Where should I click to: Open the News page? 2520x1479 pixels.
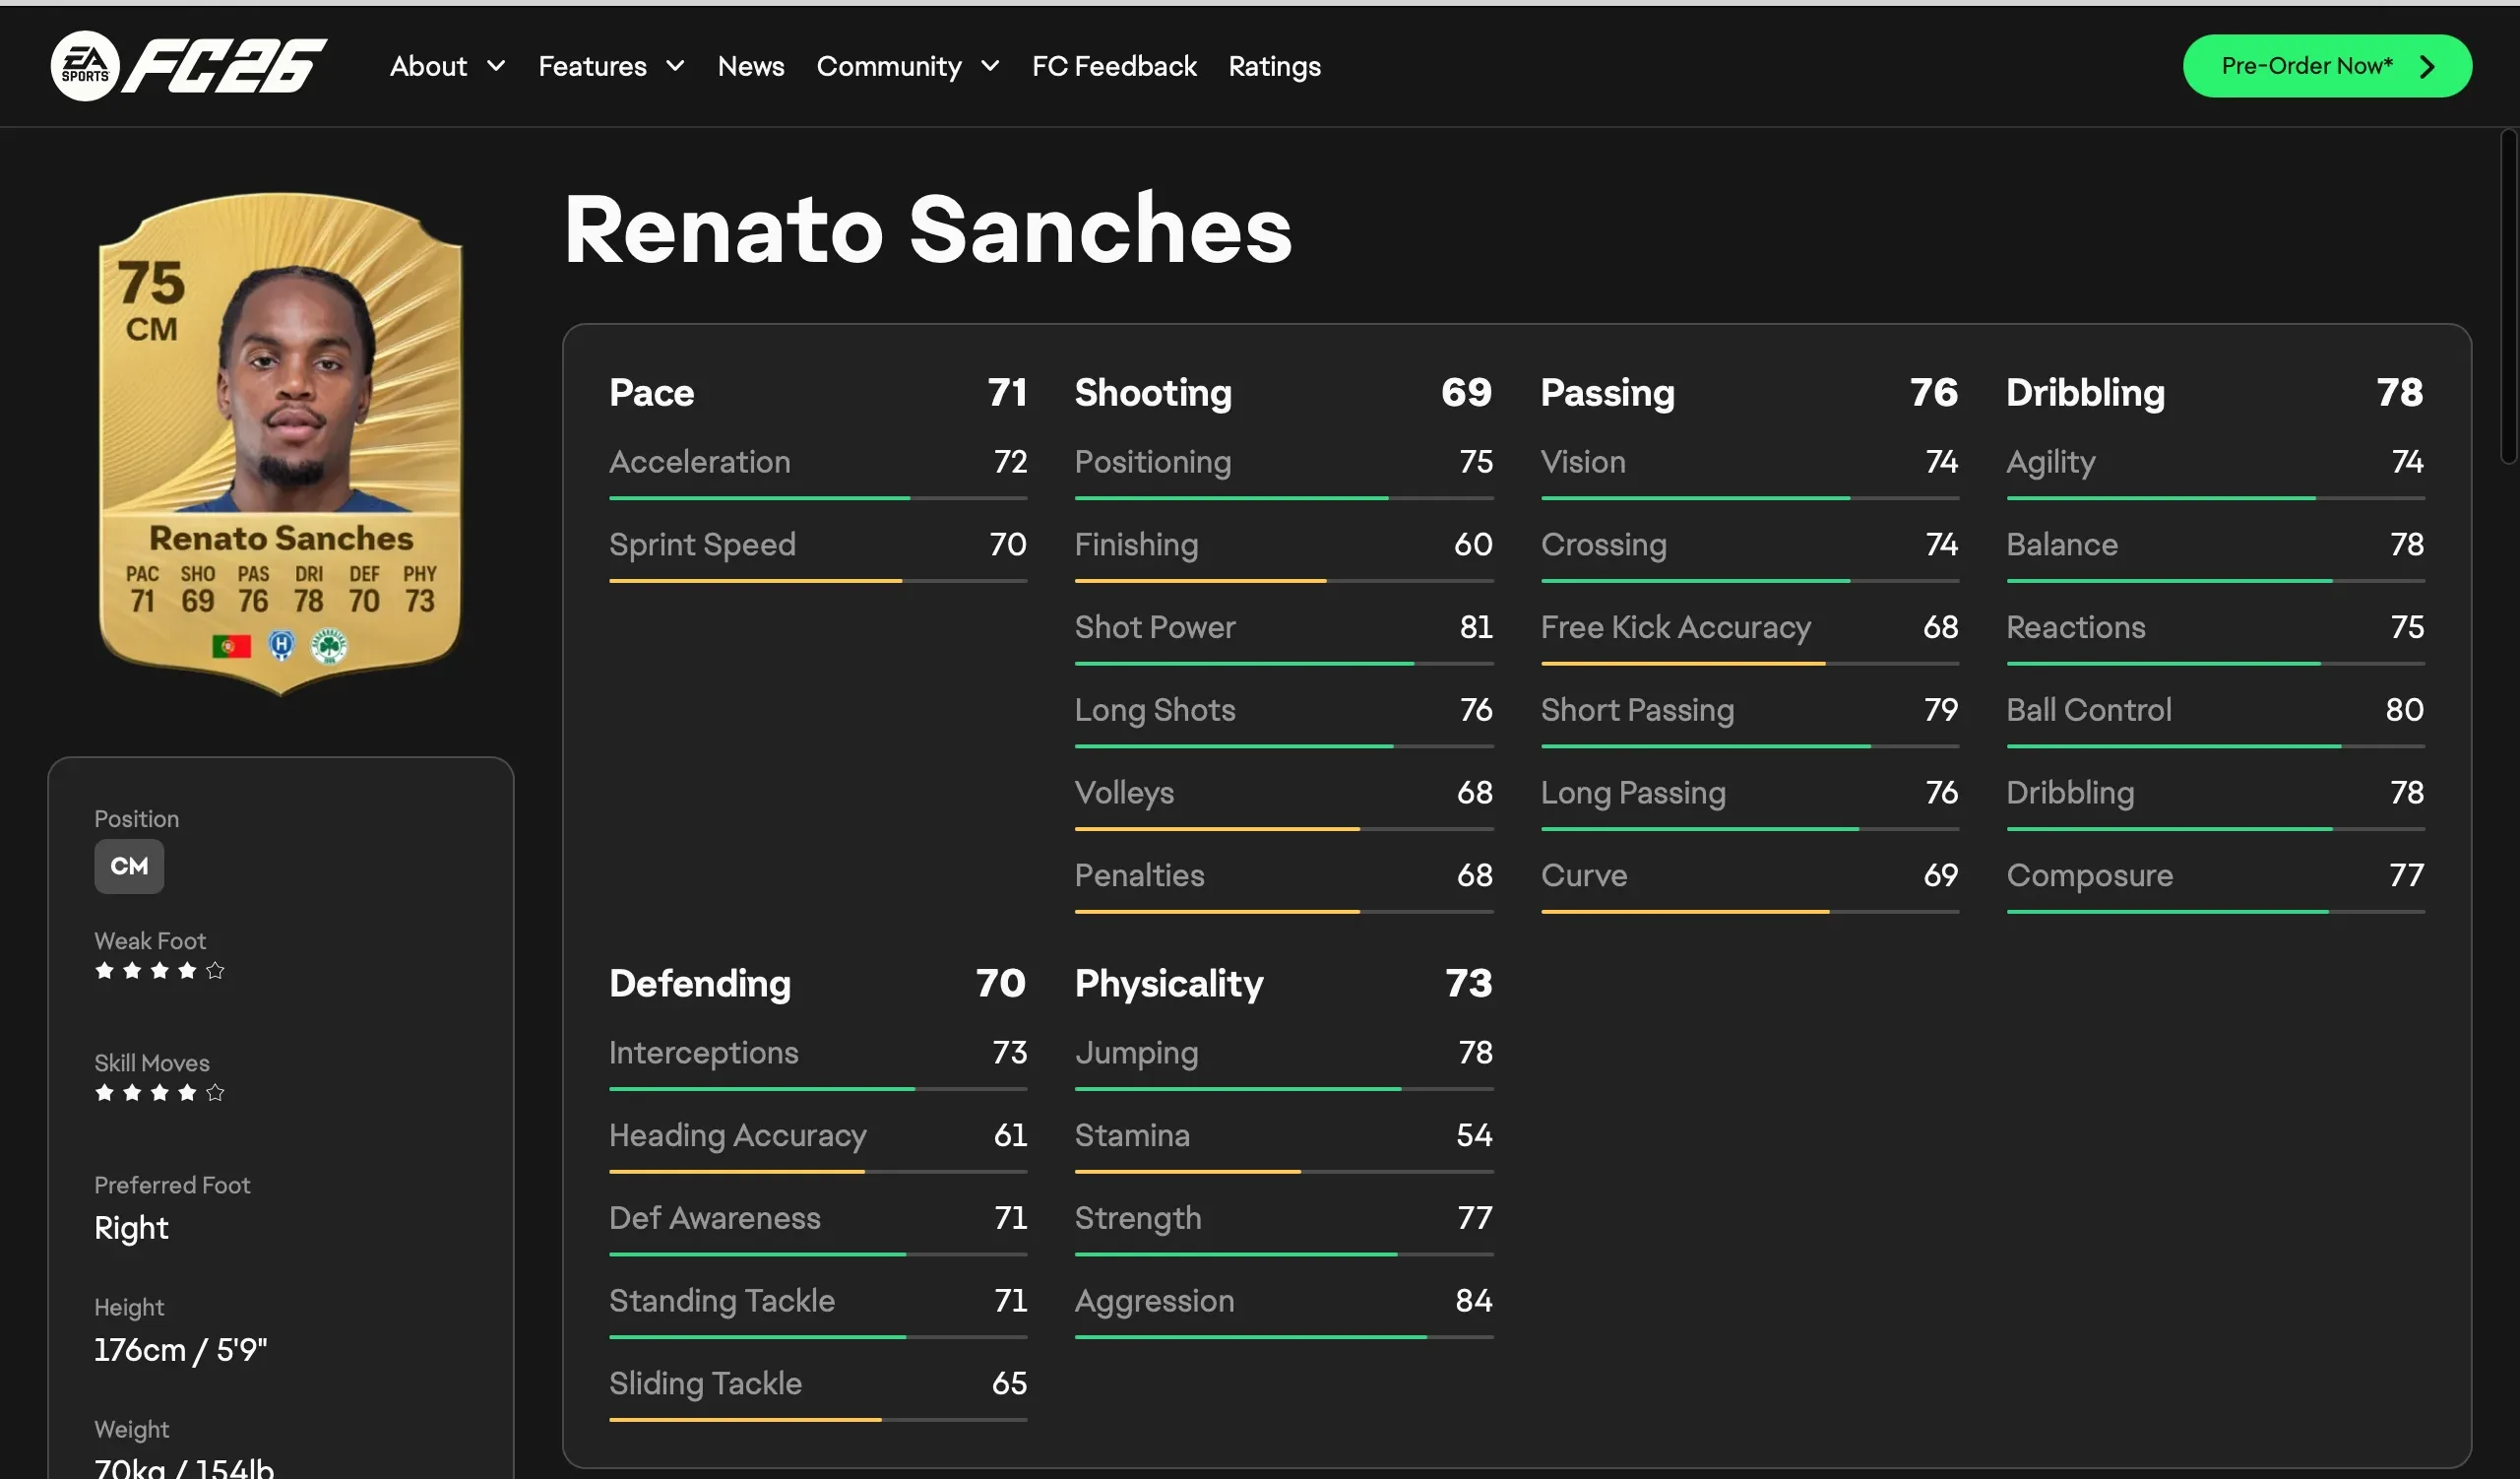pos(750,66)
